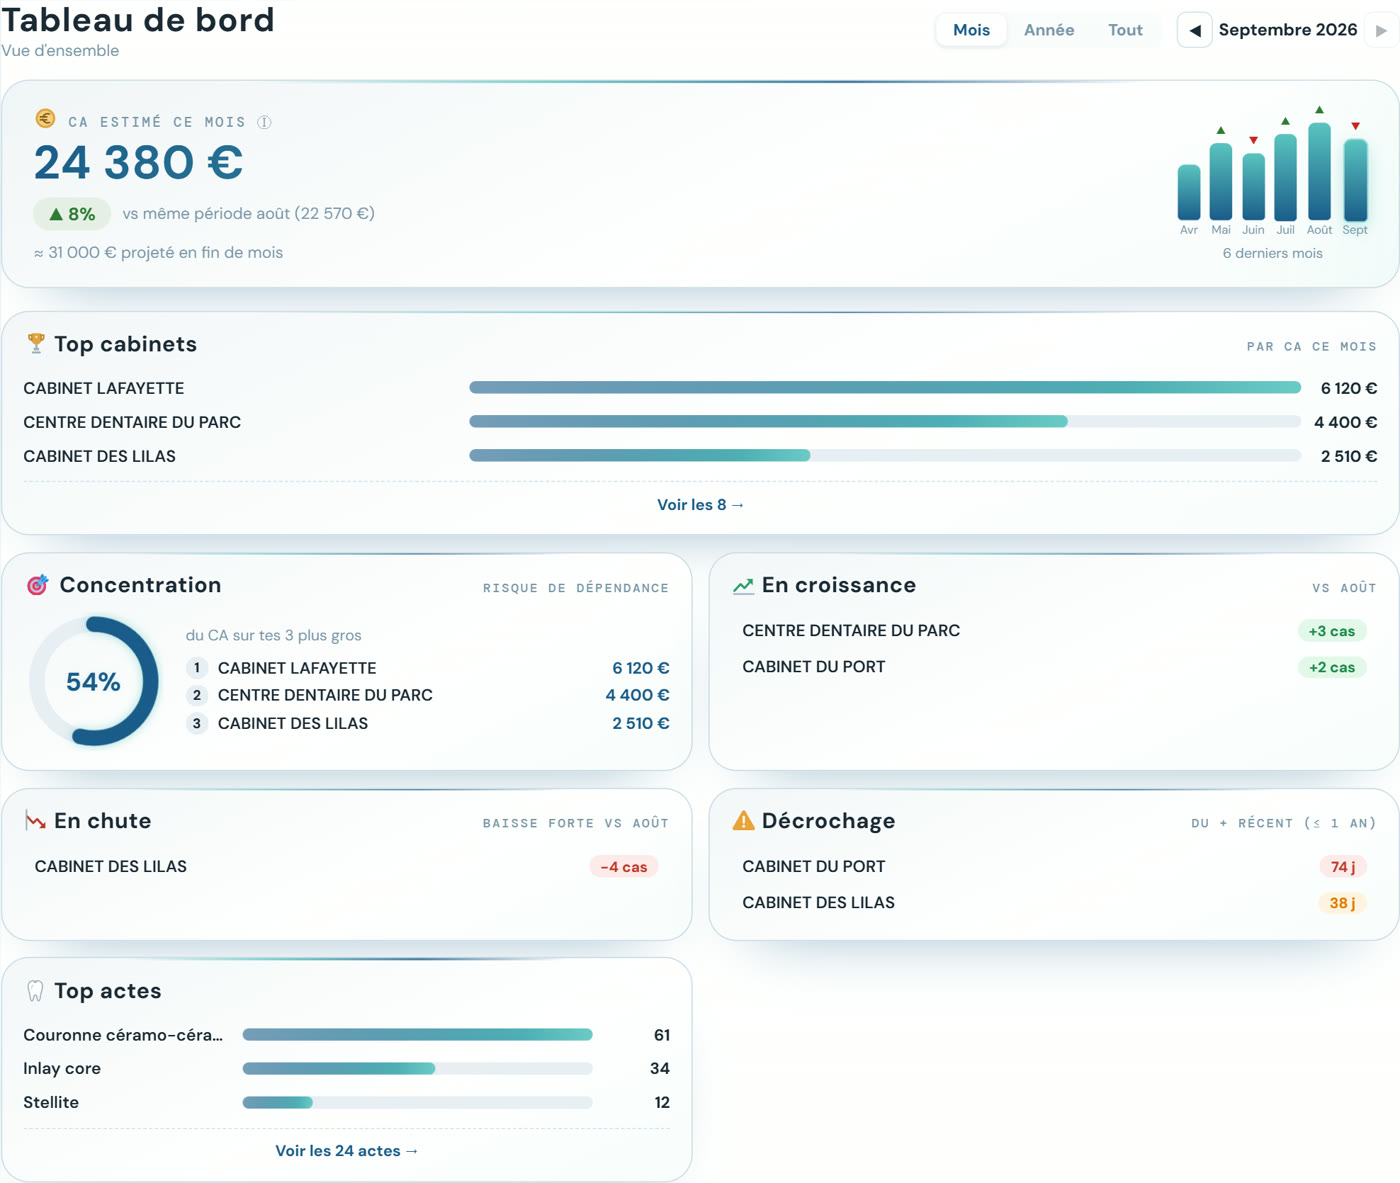Click the euro coin icon beside CA estimé
The height and width of the screenshot is (1183, 1400).
tap(45, 119)
